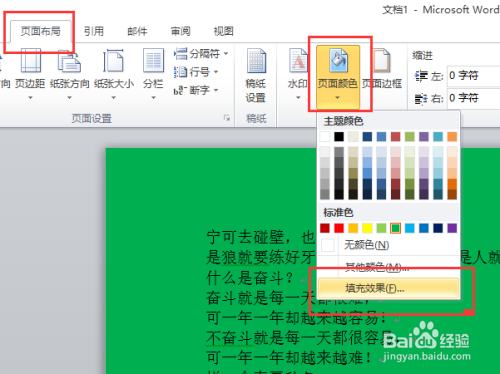Click document line 可一年一年却越来越难！
Viewport: 500px width, 374px height.
pos(289,358)
